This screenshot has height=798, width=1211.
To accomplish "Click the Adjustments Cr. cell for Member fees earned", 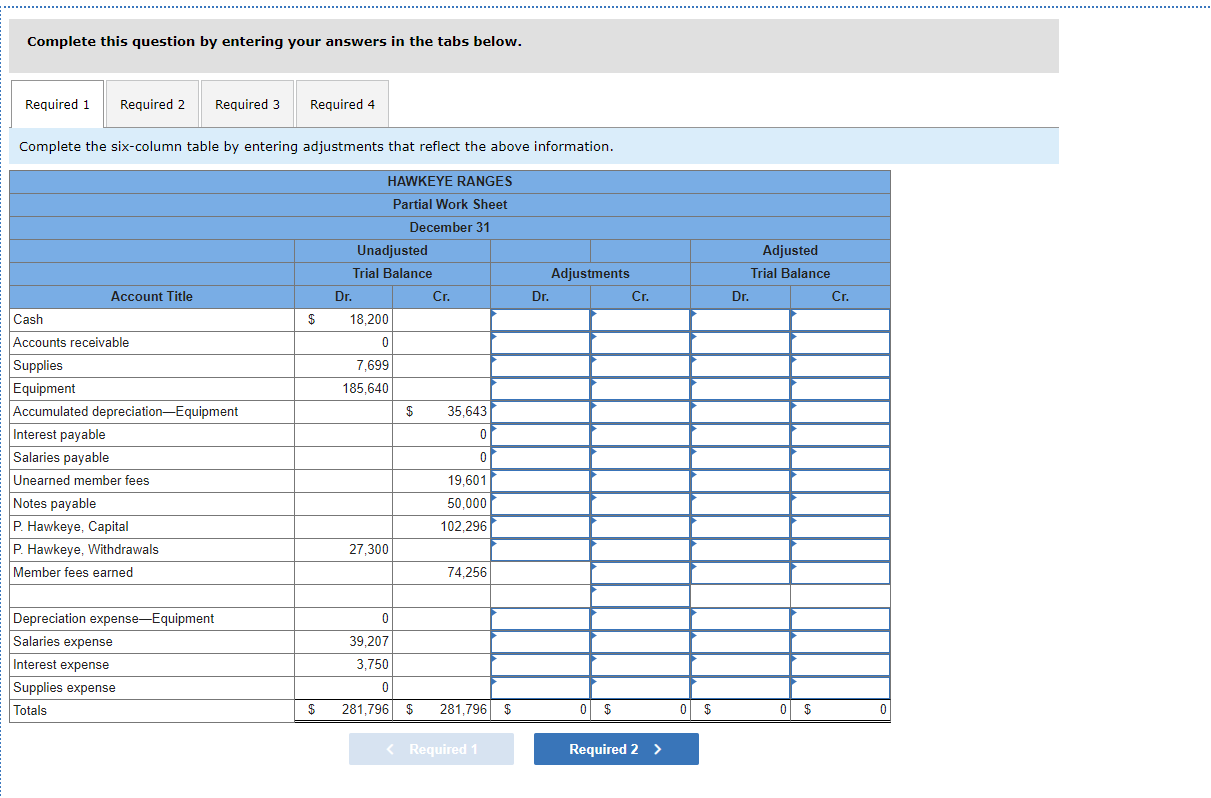I will coord(640,572).
